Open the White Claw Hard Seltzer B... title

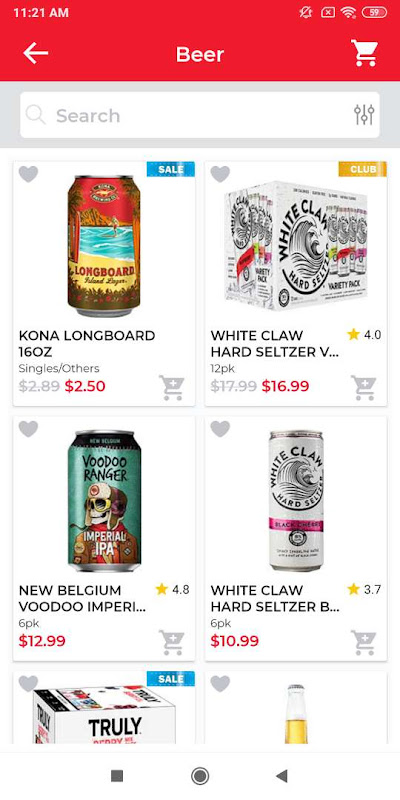click(275, 598)
